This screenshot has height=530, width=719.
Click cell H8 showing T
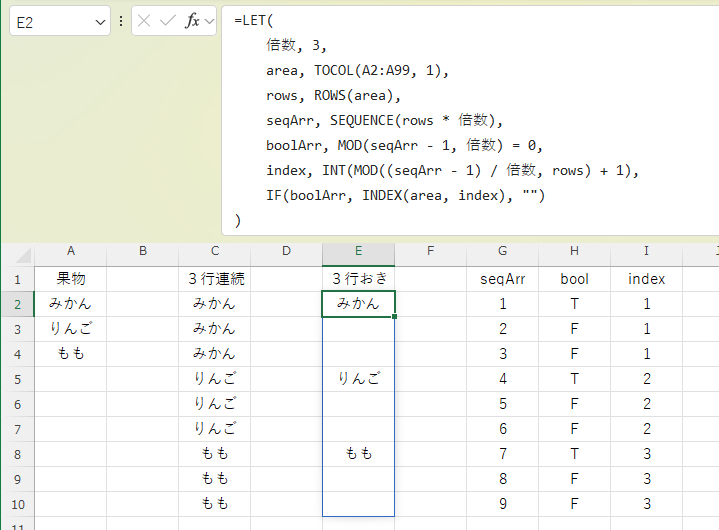point(575,454)
